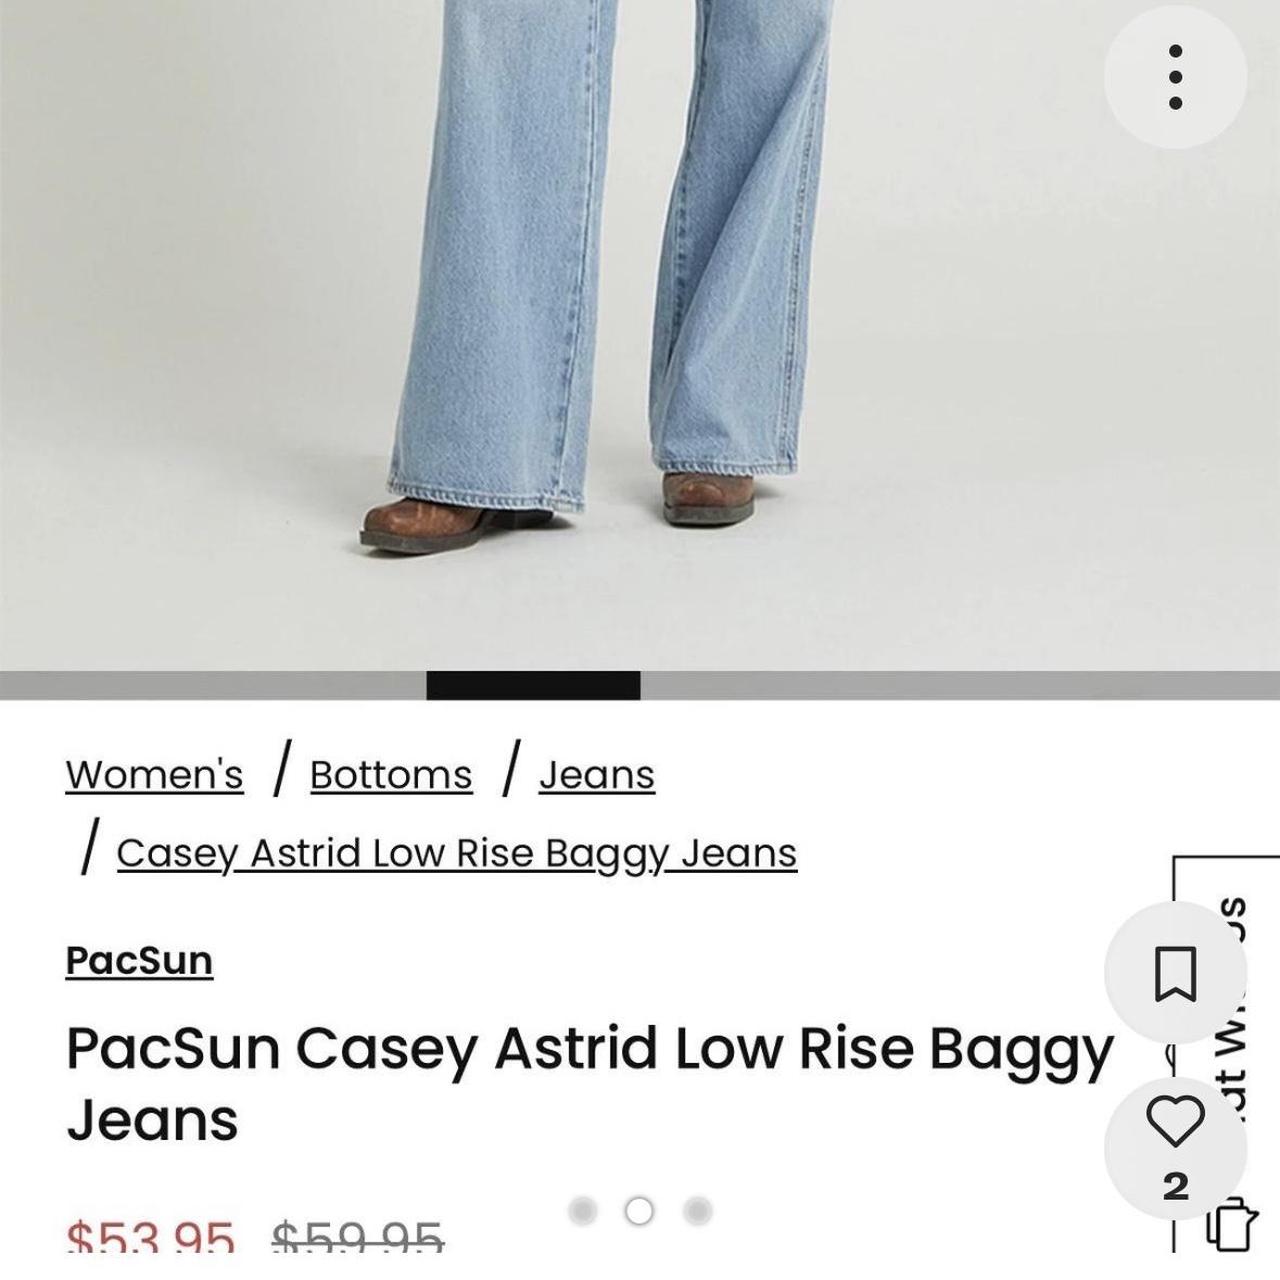The image size is (1280, 1280).
Task: Like the listing with the heart icon
Action: coord(1176,1121)
